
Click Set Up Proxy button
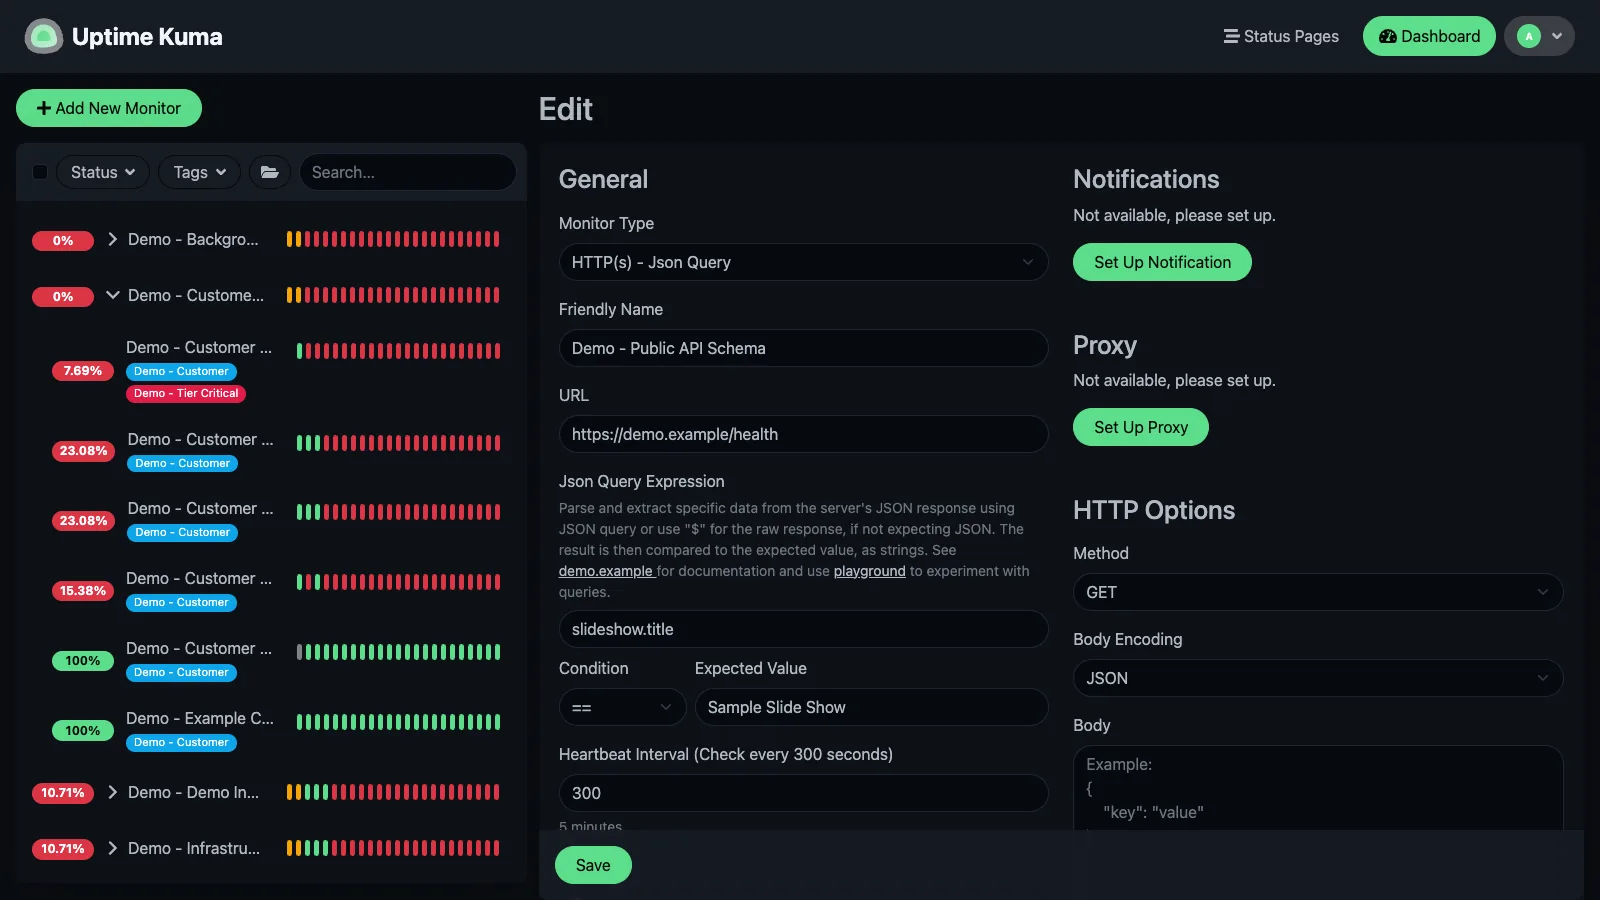tap(1141, 427)
